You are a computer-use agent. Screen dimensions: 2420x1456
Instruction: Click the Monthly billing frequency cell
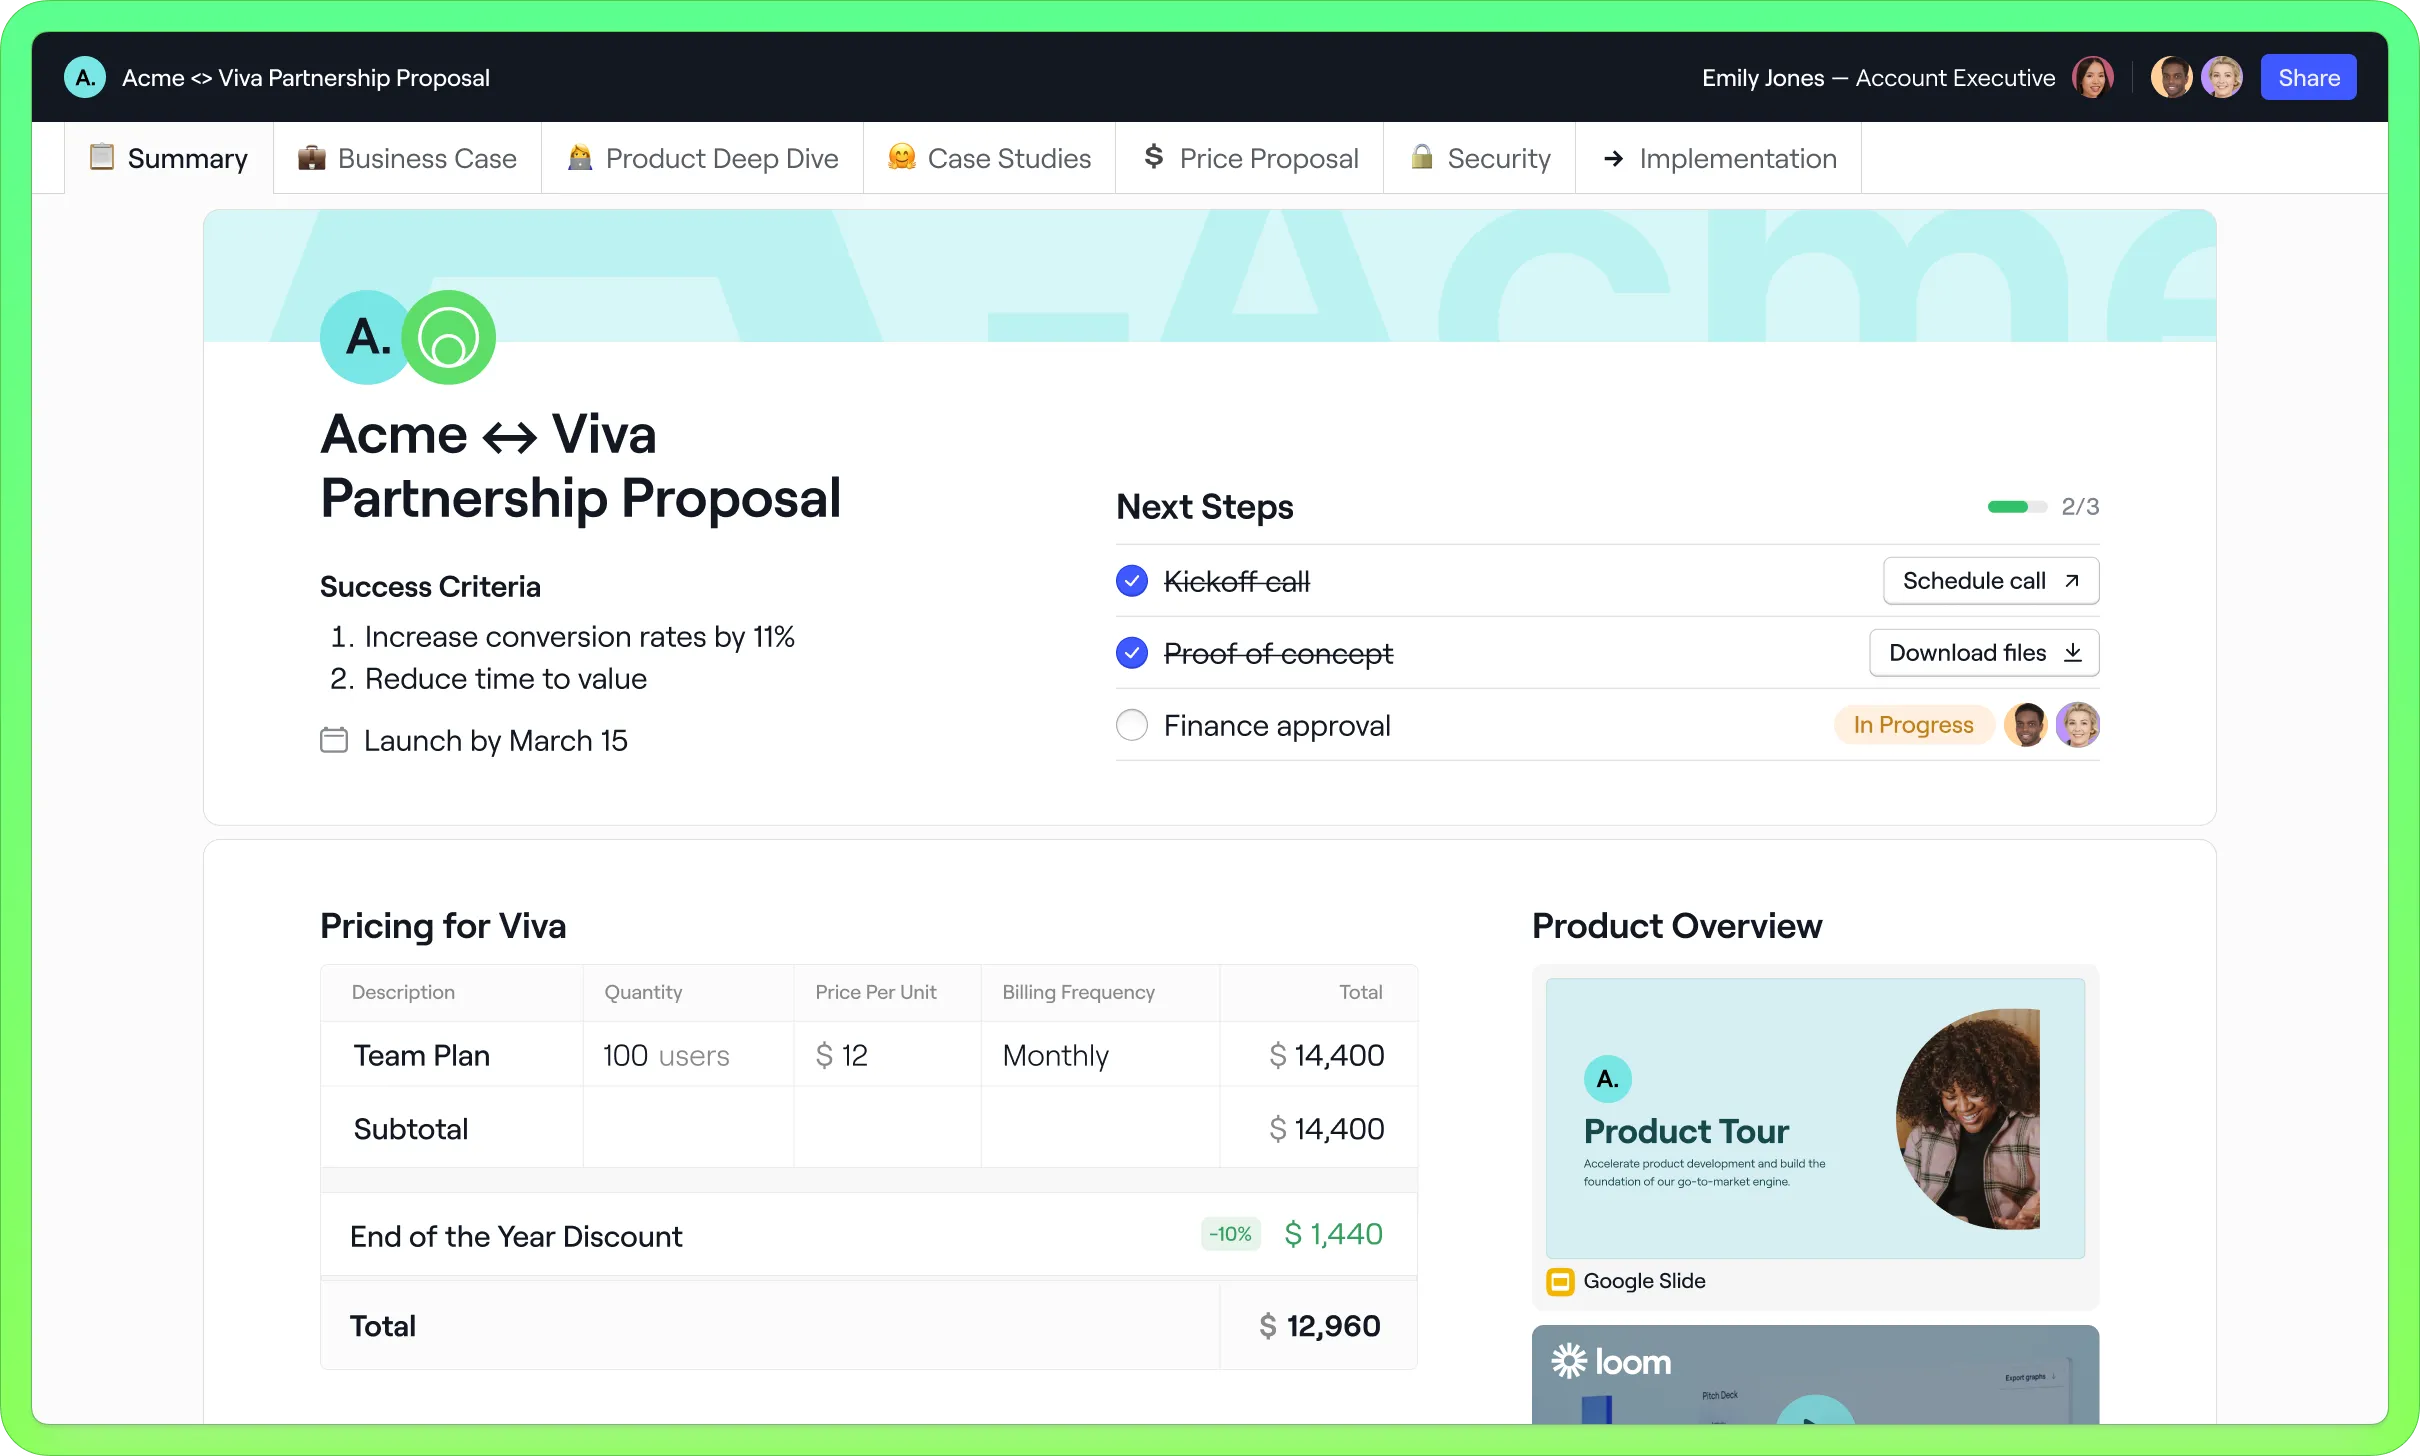pos(1056,1056)
